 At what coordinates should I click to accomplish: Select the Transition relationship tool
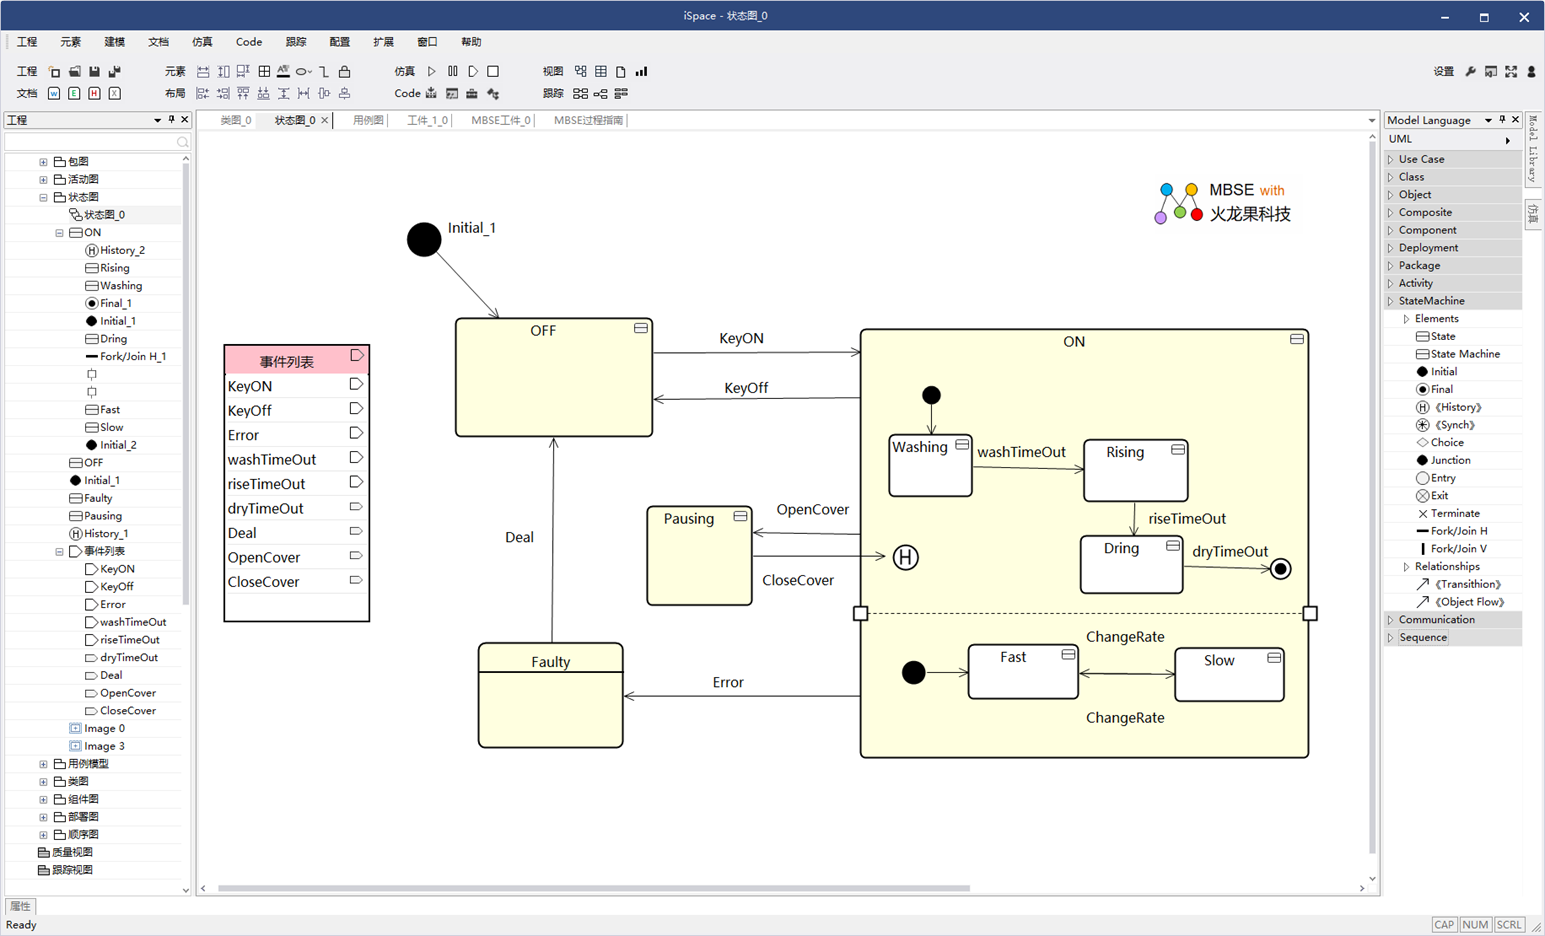point(1459,585)
